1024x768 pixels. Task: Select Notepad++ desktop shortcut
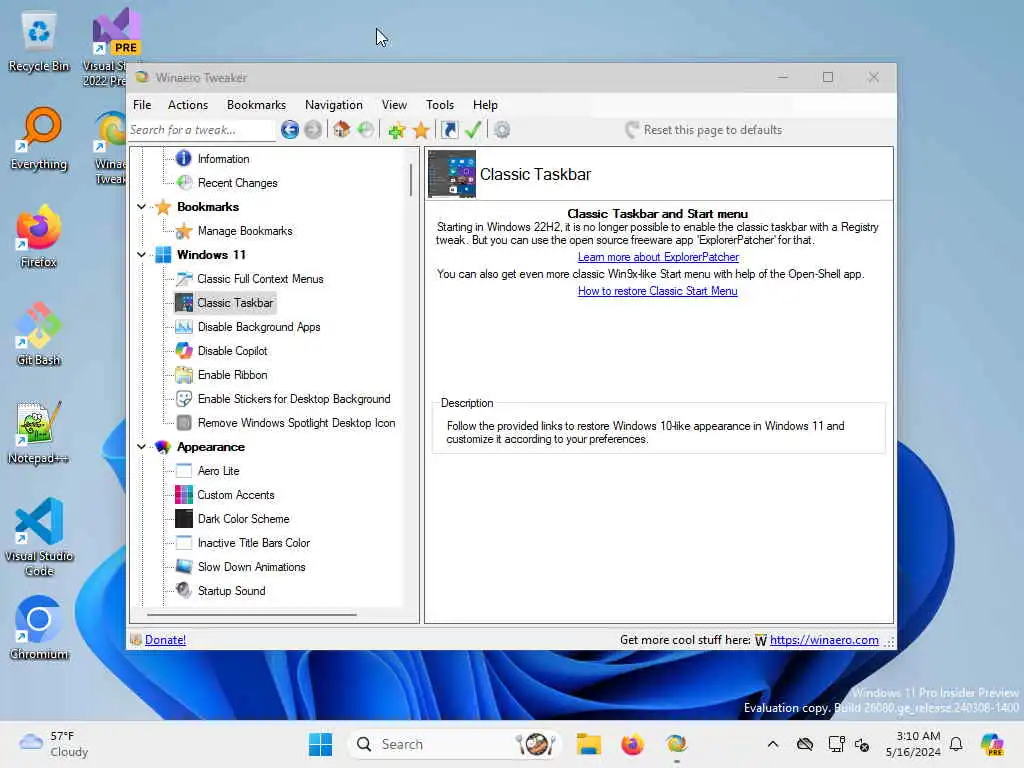[x=39, y=432]
